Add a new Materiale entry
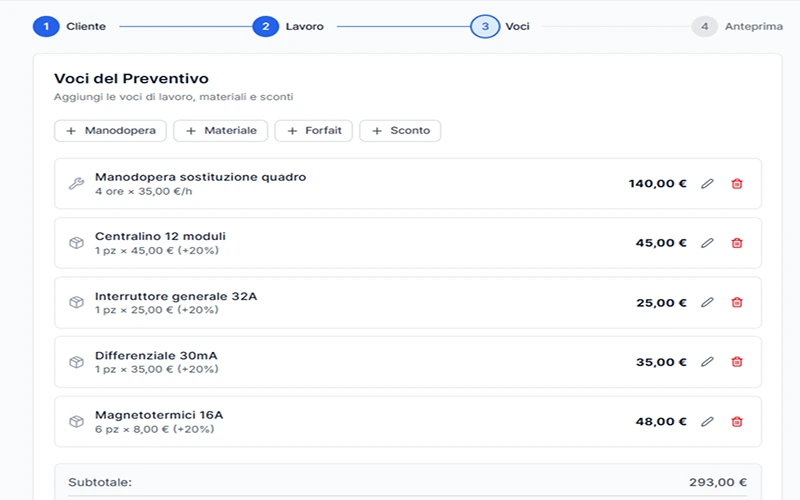The height and width of the screenshot is (500, 800). tap(221, 131)
